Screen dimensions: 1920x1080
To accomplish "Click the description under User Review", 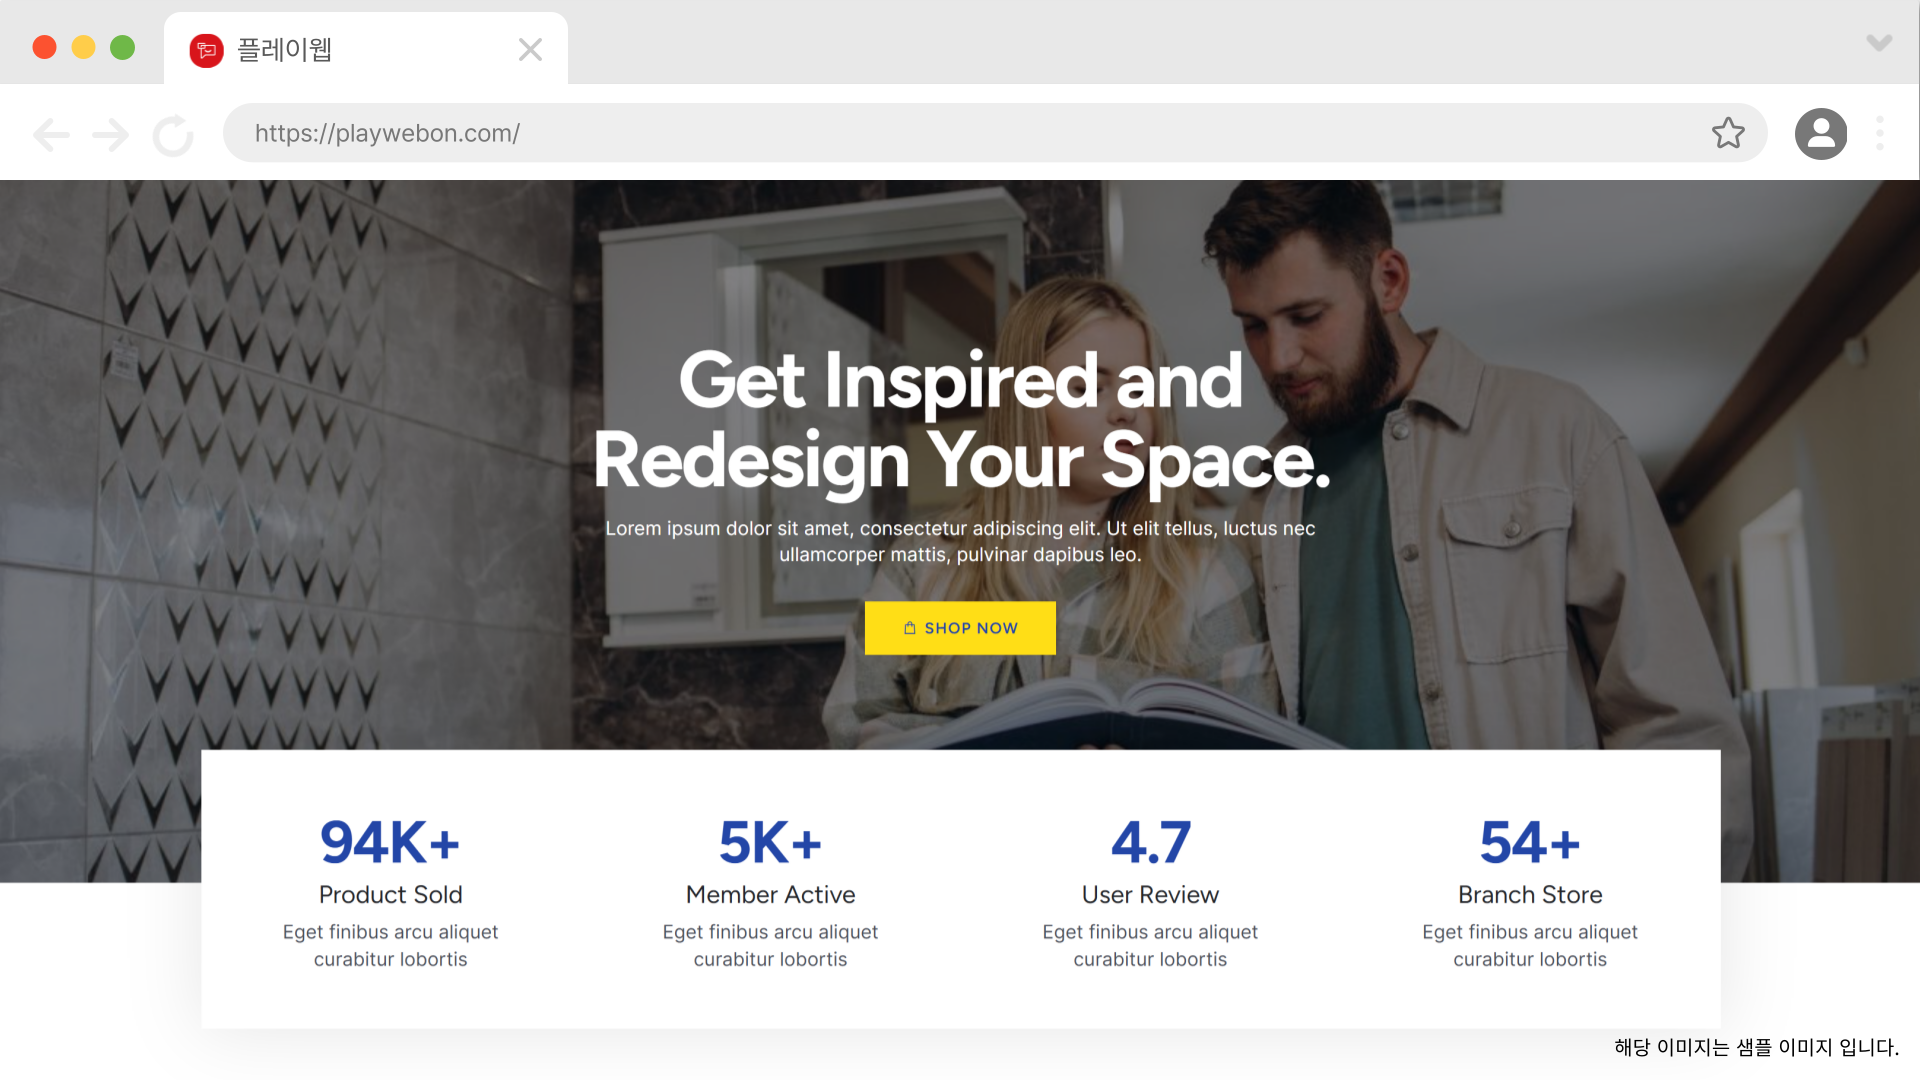I will pos(1150,945).
